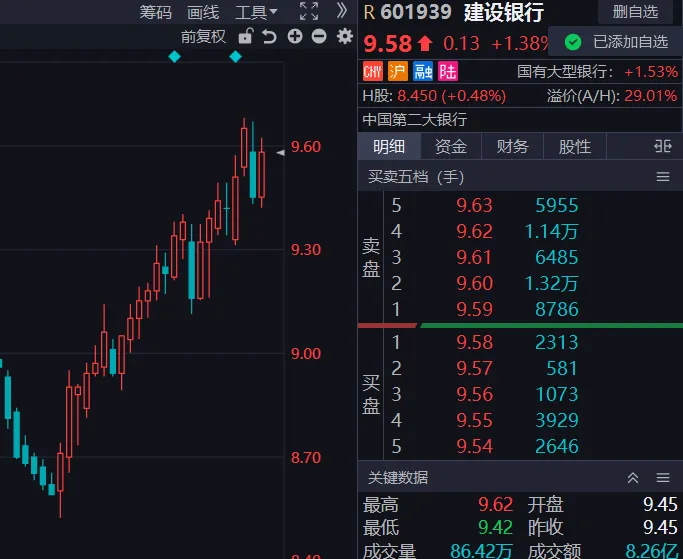Click the stock code 601939
This screenshot has width=683, height=559.
pyautogui.click(x=416, y=12)
